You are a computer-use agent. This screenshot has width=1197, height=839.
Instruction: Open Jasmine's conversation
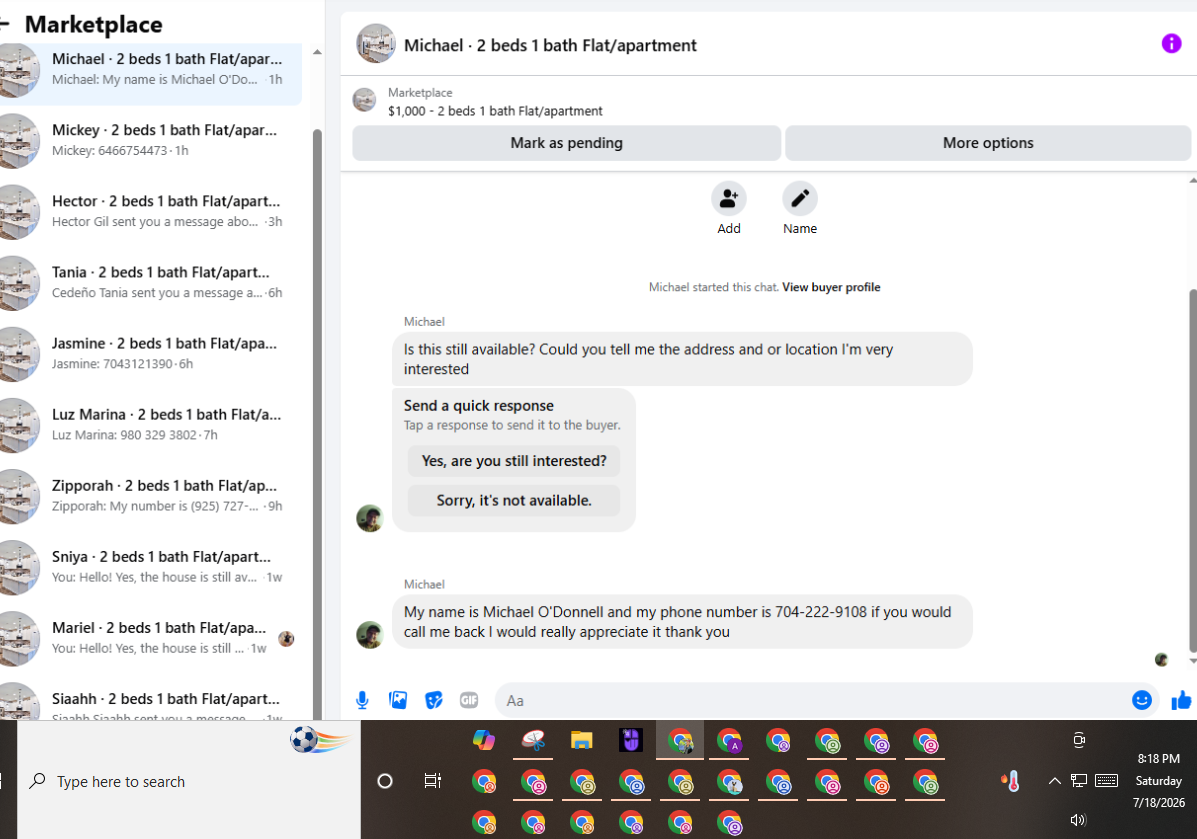(x=151, y=353)
